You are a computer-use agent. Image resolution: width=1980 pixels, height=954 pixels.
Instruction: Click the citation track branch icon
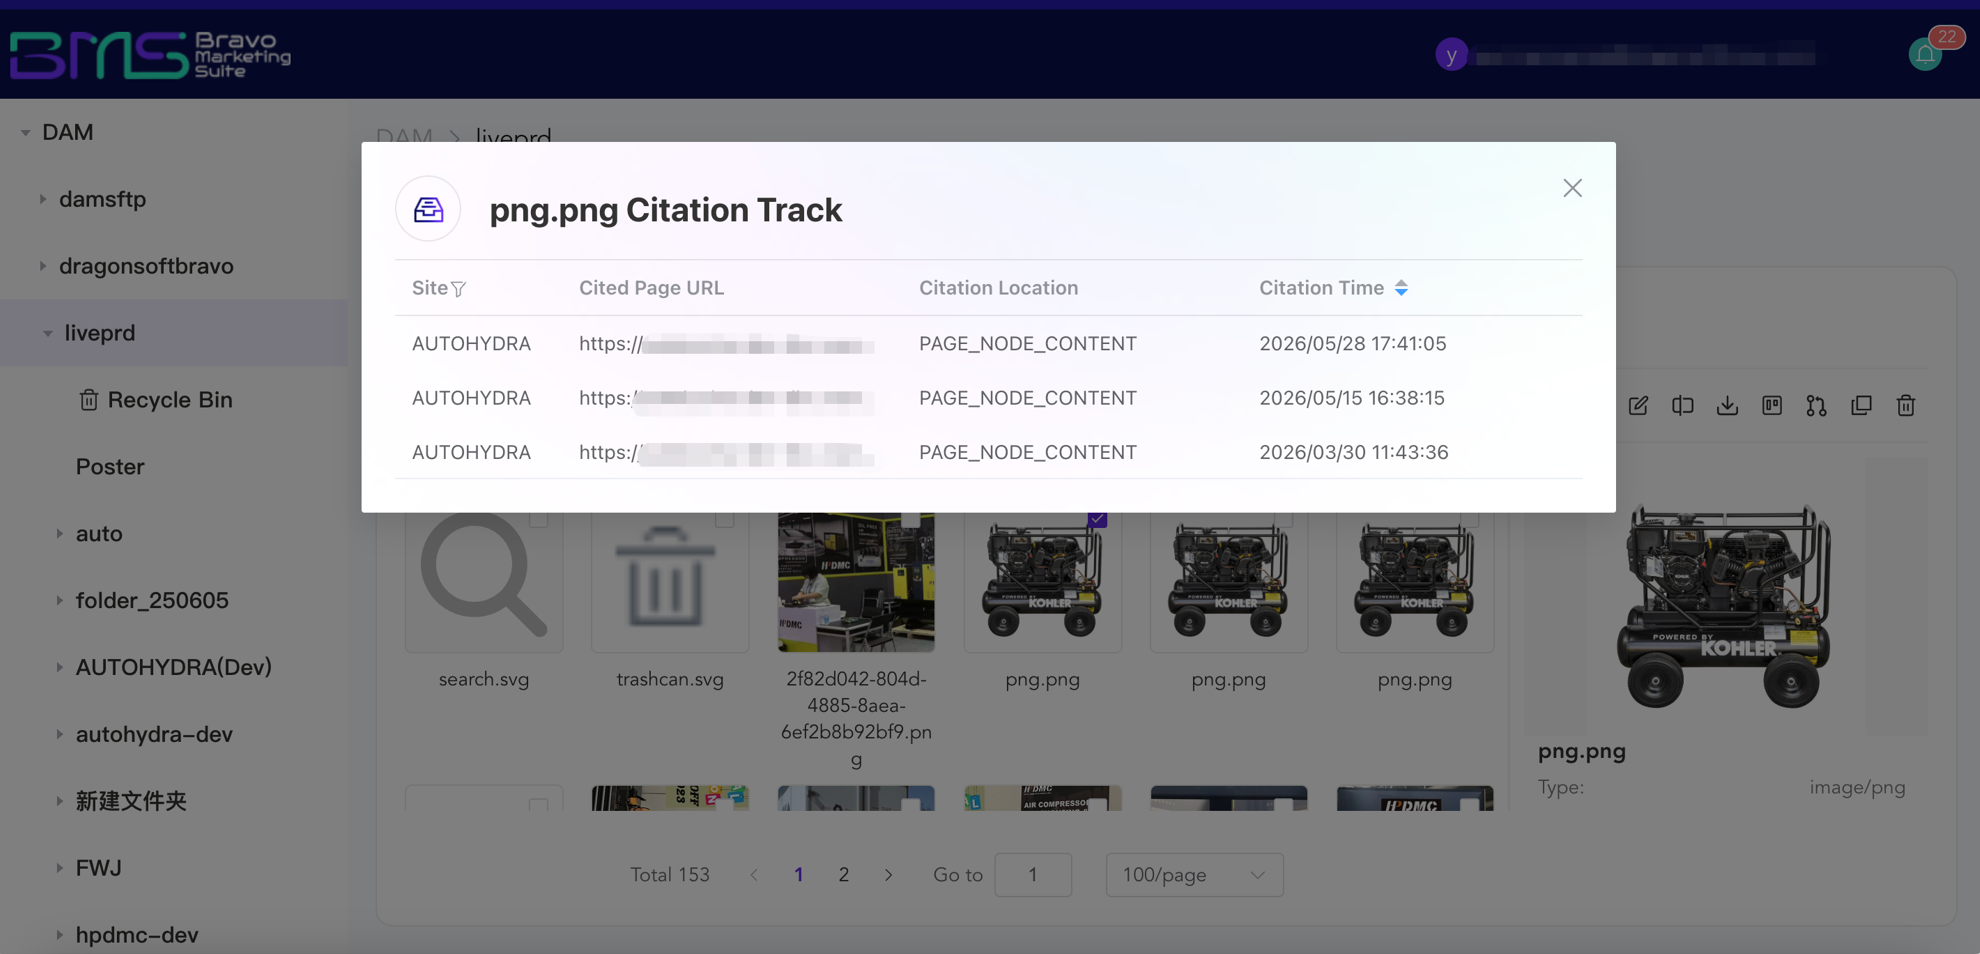coord(1816,405)
